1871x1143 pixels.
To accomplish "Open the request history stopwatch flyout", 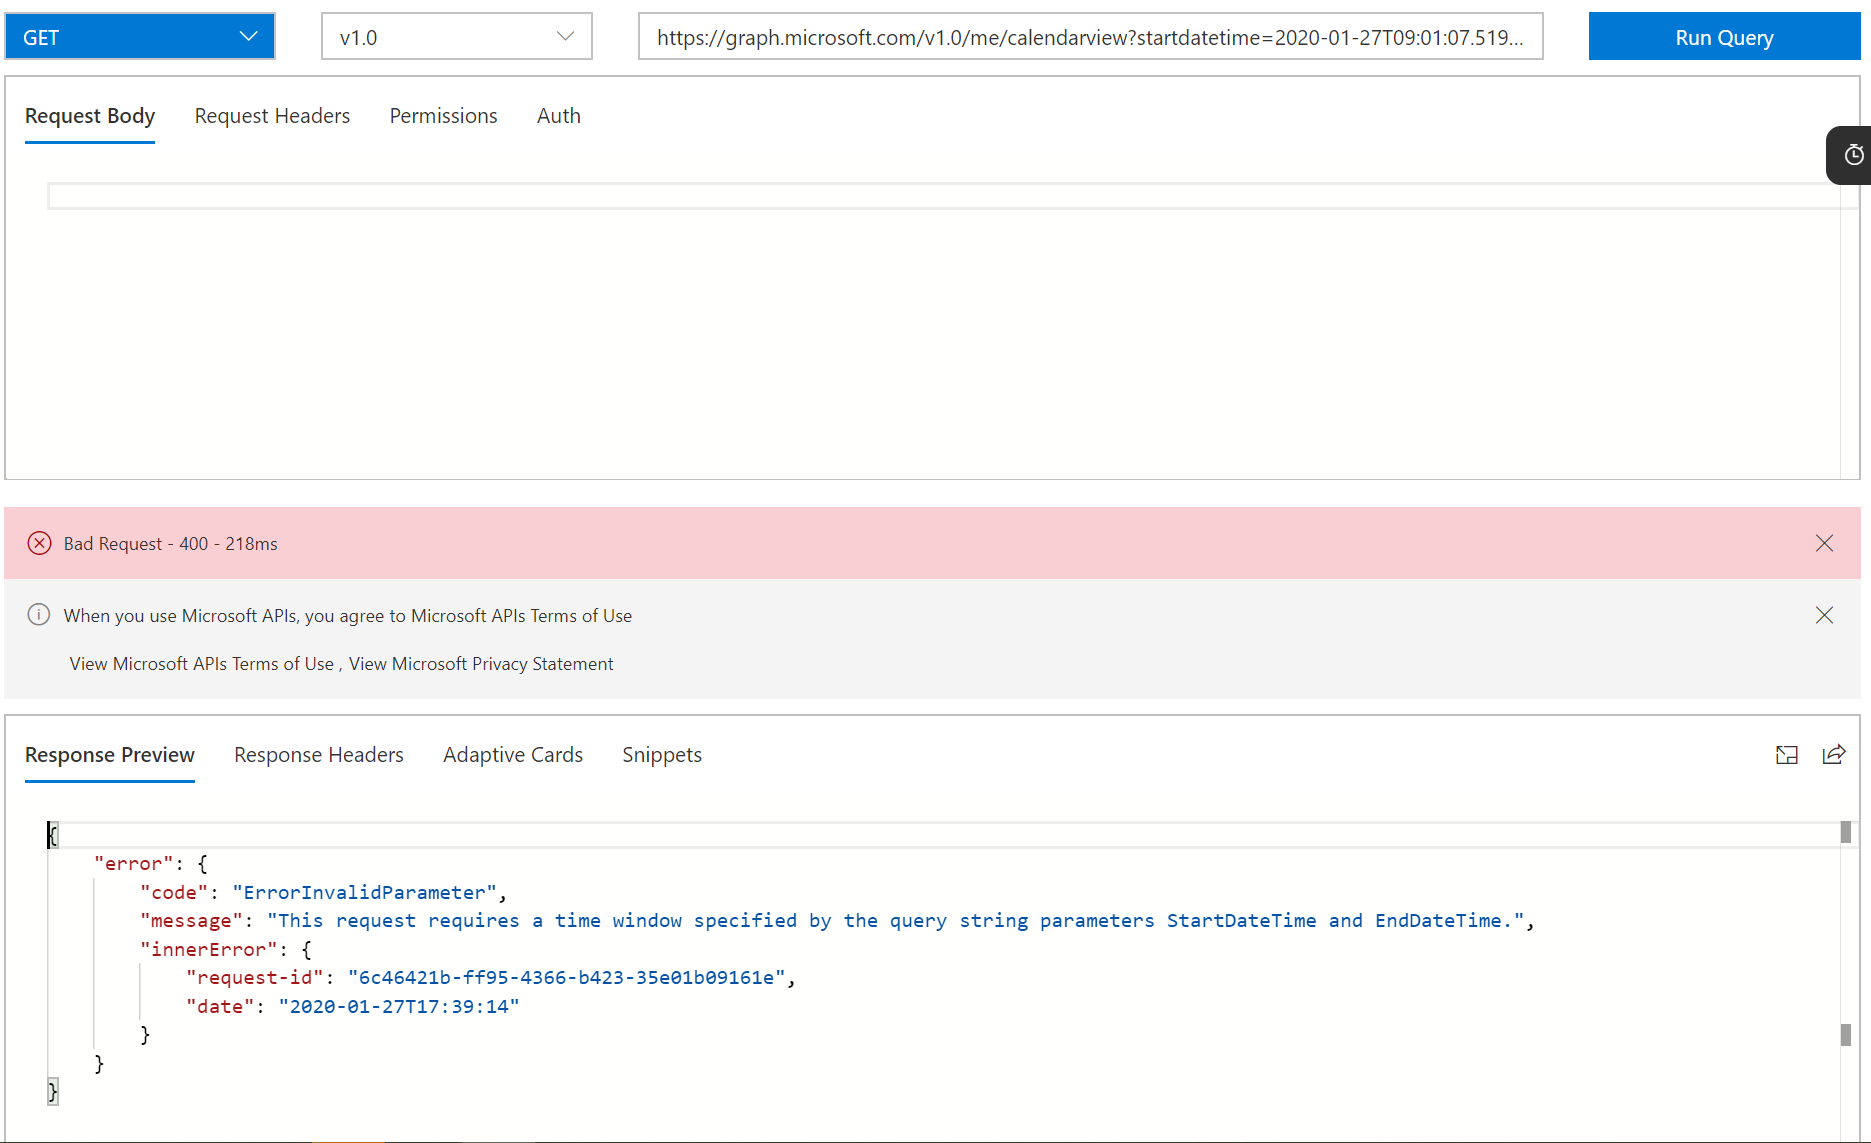I will [x=1854, y=155].
